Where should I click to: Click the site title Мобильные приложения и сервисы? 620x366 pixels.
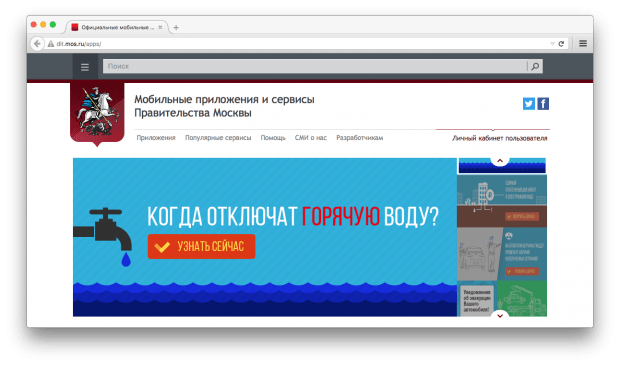pyautogui.click(x=224, y=99)
